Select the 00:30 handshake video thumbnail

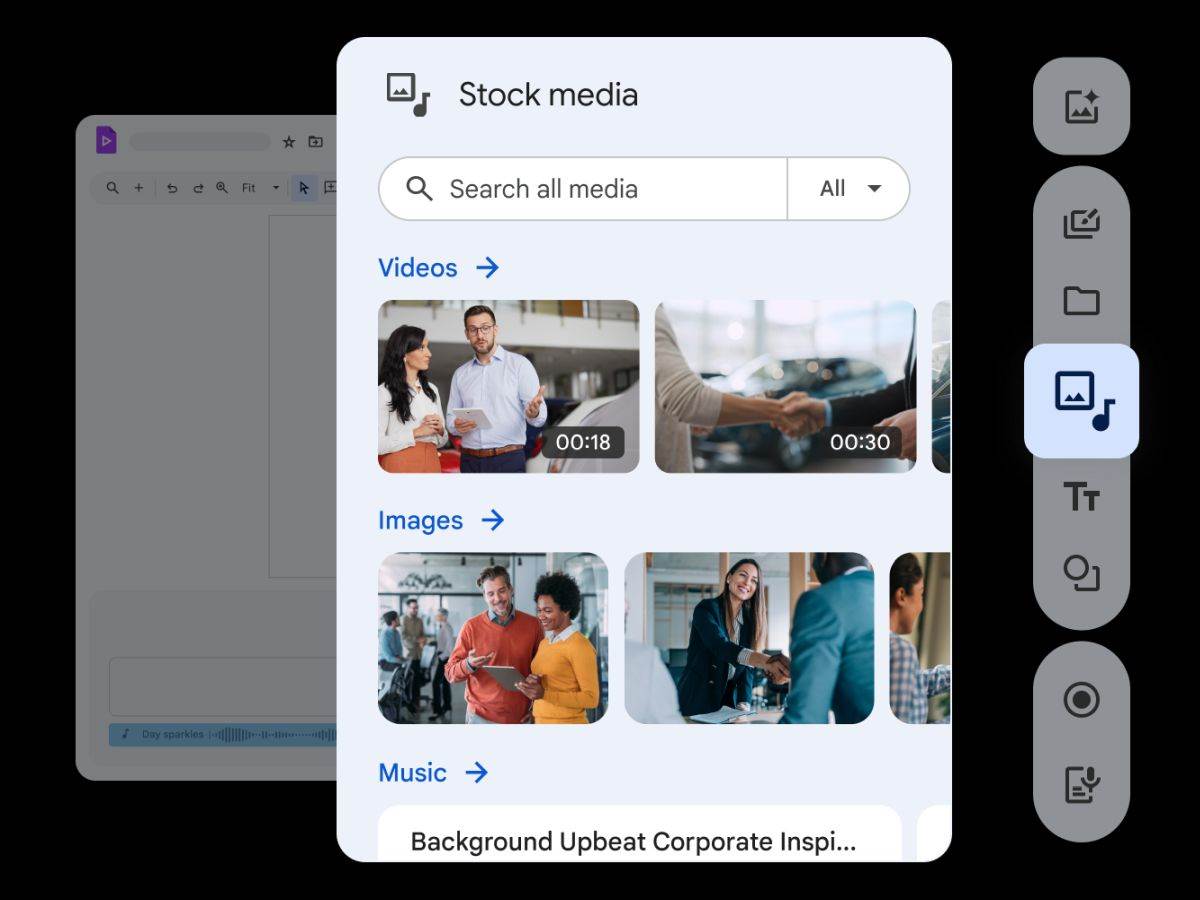(x=785, y=386)
